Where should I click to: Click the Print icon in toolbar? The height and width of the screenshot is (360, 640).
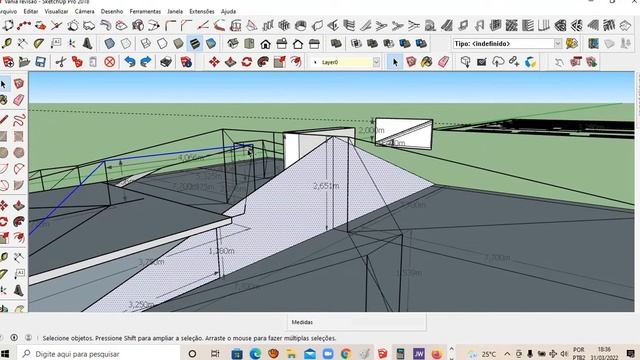[166, 62]
